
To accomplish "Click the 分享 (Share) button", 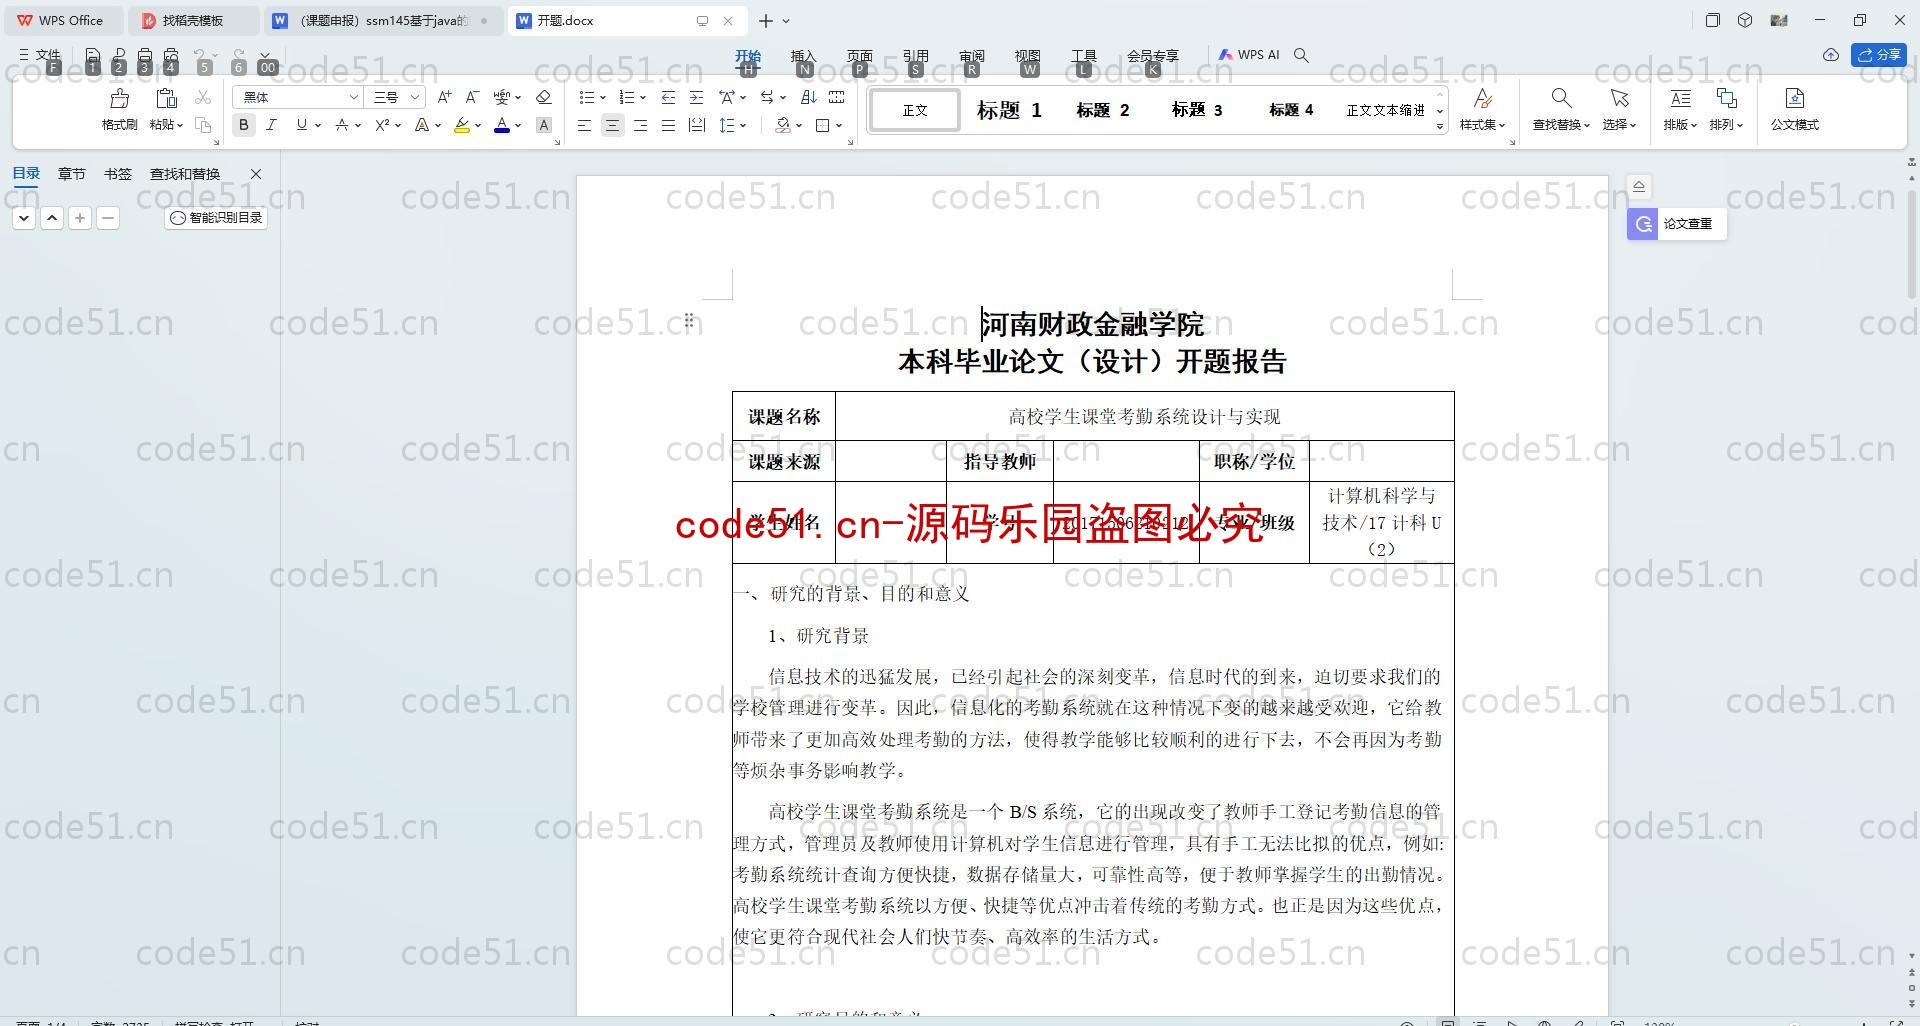I will coord(1879,55).
